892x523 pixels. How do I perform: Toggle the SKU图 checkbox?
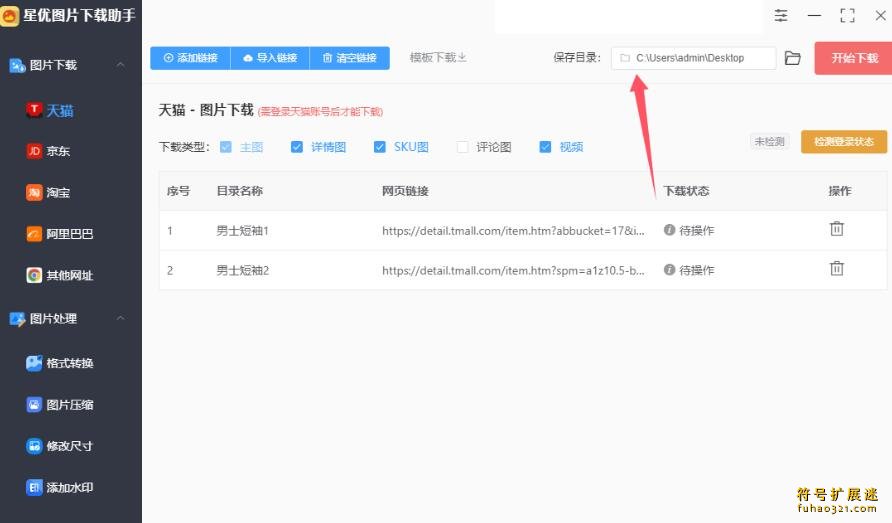pos(380,147)
